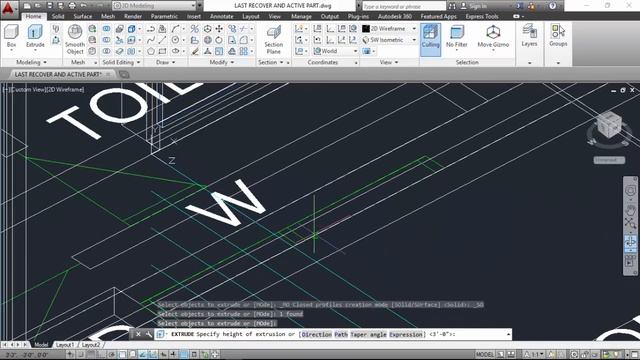Switch to the Home ribbon tab
Viewport: 640px width, 360px height.
click(x=33, y=16)
